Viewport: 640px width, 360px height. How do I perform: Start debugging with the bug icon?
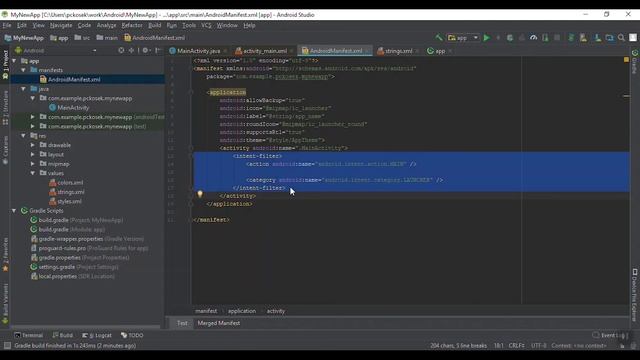[x=510, y=38]
